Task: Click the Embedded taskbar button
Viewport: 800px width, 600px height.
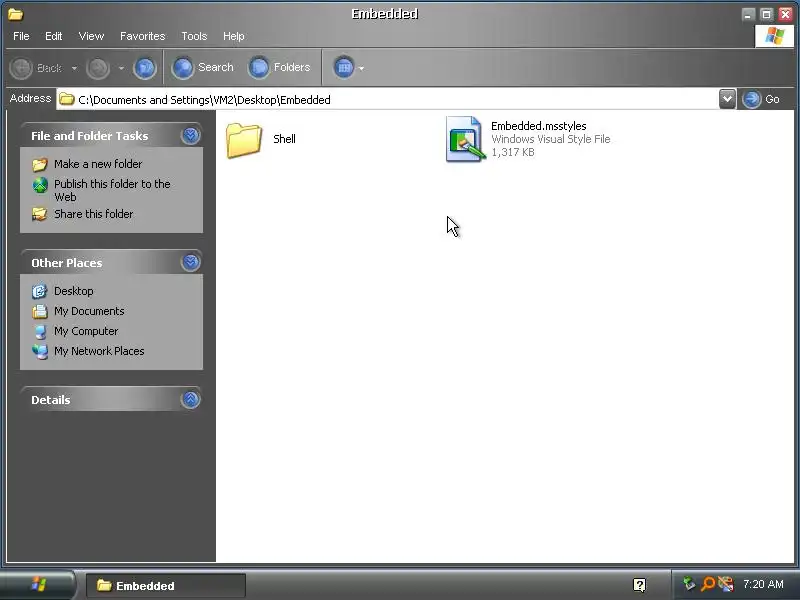Action: [166, 585]
